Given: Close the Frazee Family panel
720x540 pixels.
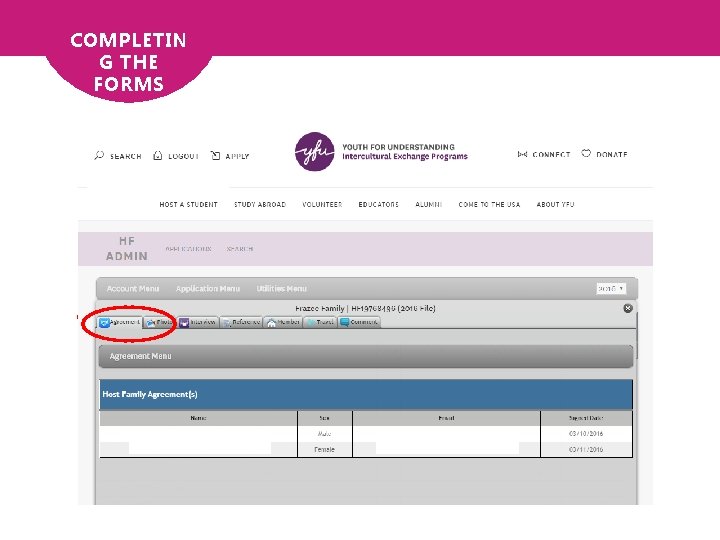Looking at the screenshot, I should click(x=628, y=308).
